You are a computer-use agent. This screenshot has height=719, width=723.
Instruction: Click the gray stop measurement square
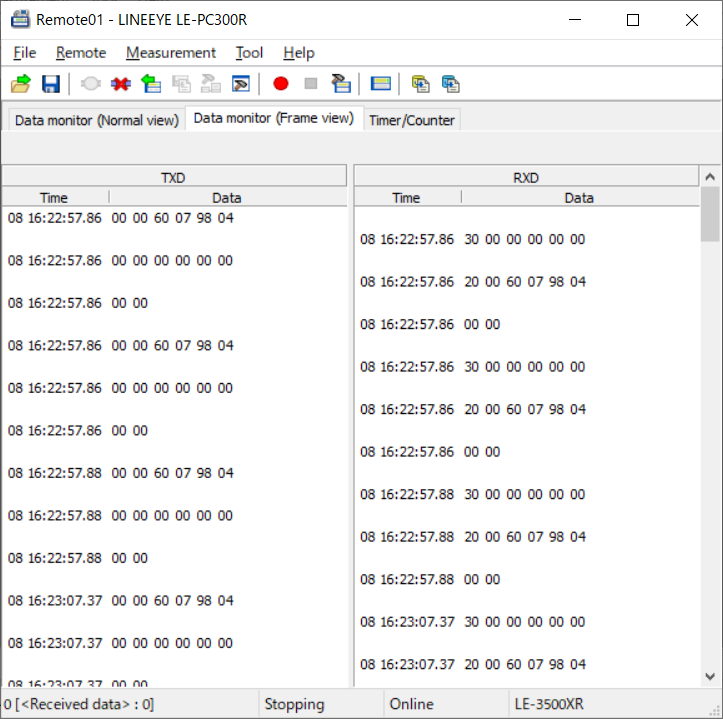click(311, 84)
